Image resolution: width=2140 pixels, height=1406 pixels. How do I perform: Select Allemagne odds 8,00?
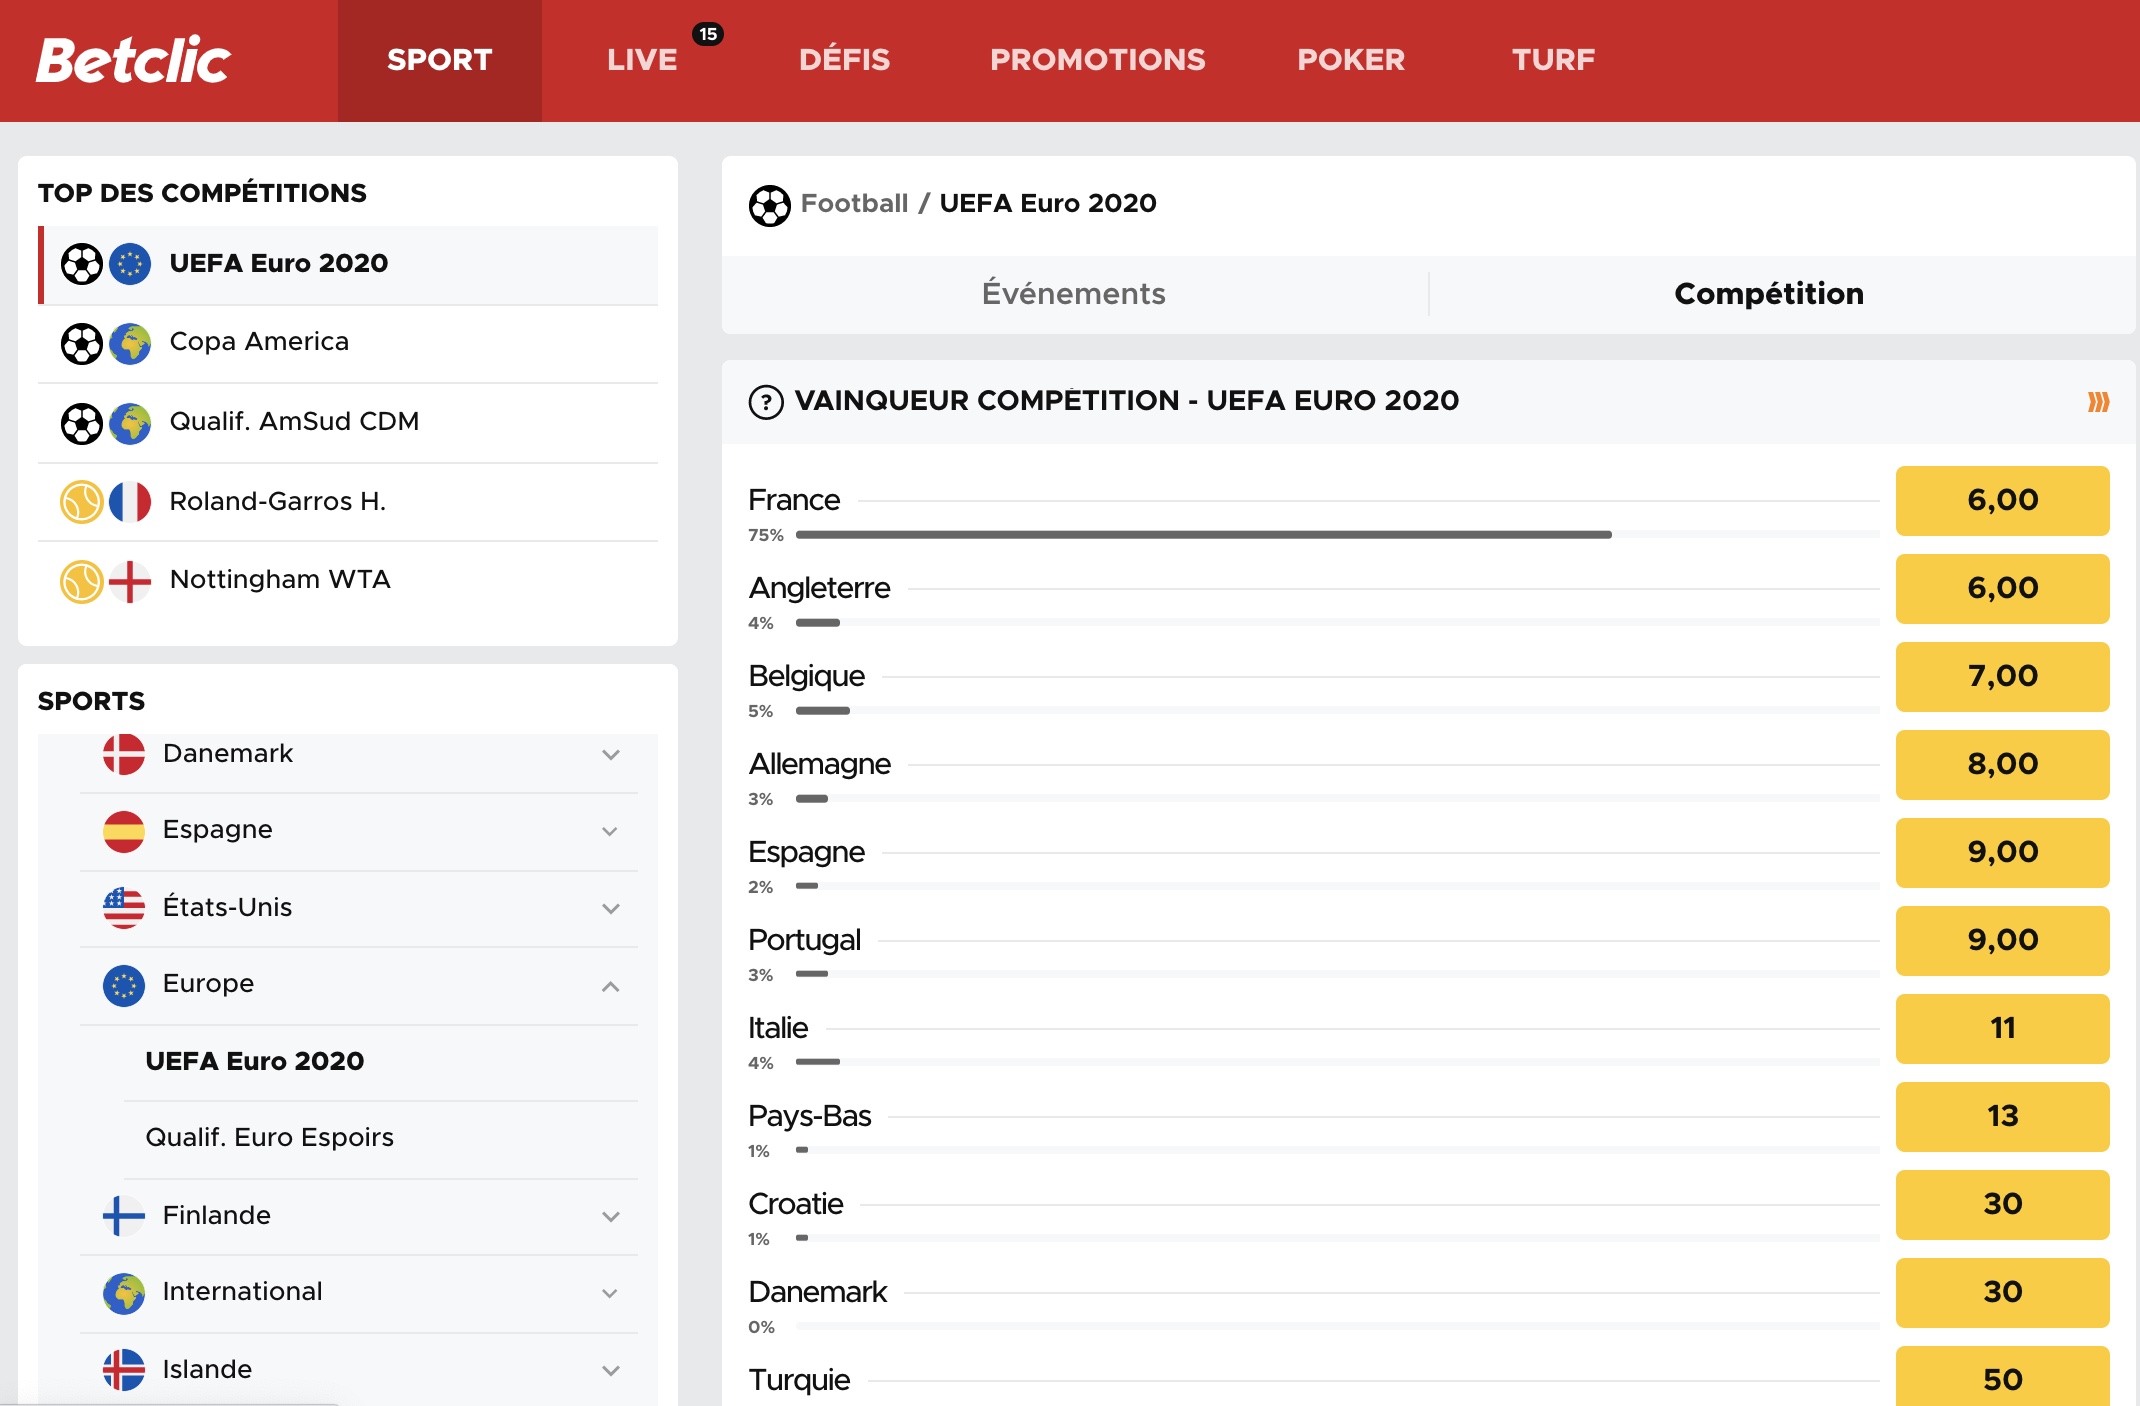tap(2002, 764)
